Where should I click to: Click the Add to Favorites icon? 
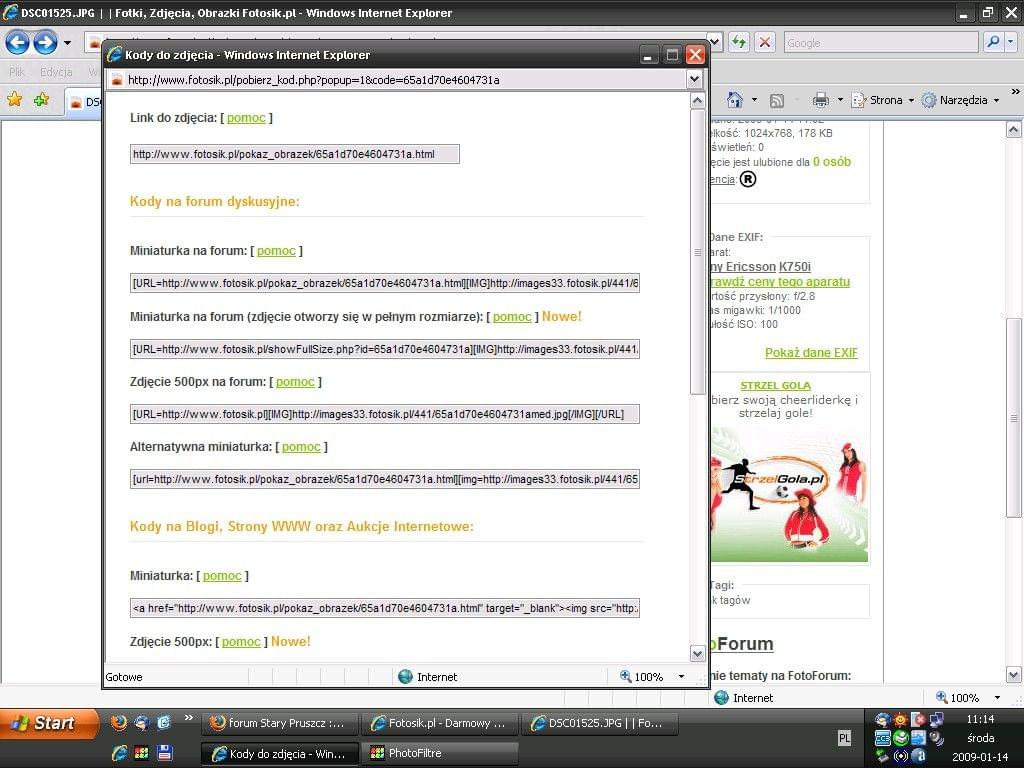(x=42, y=99)
